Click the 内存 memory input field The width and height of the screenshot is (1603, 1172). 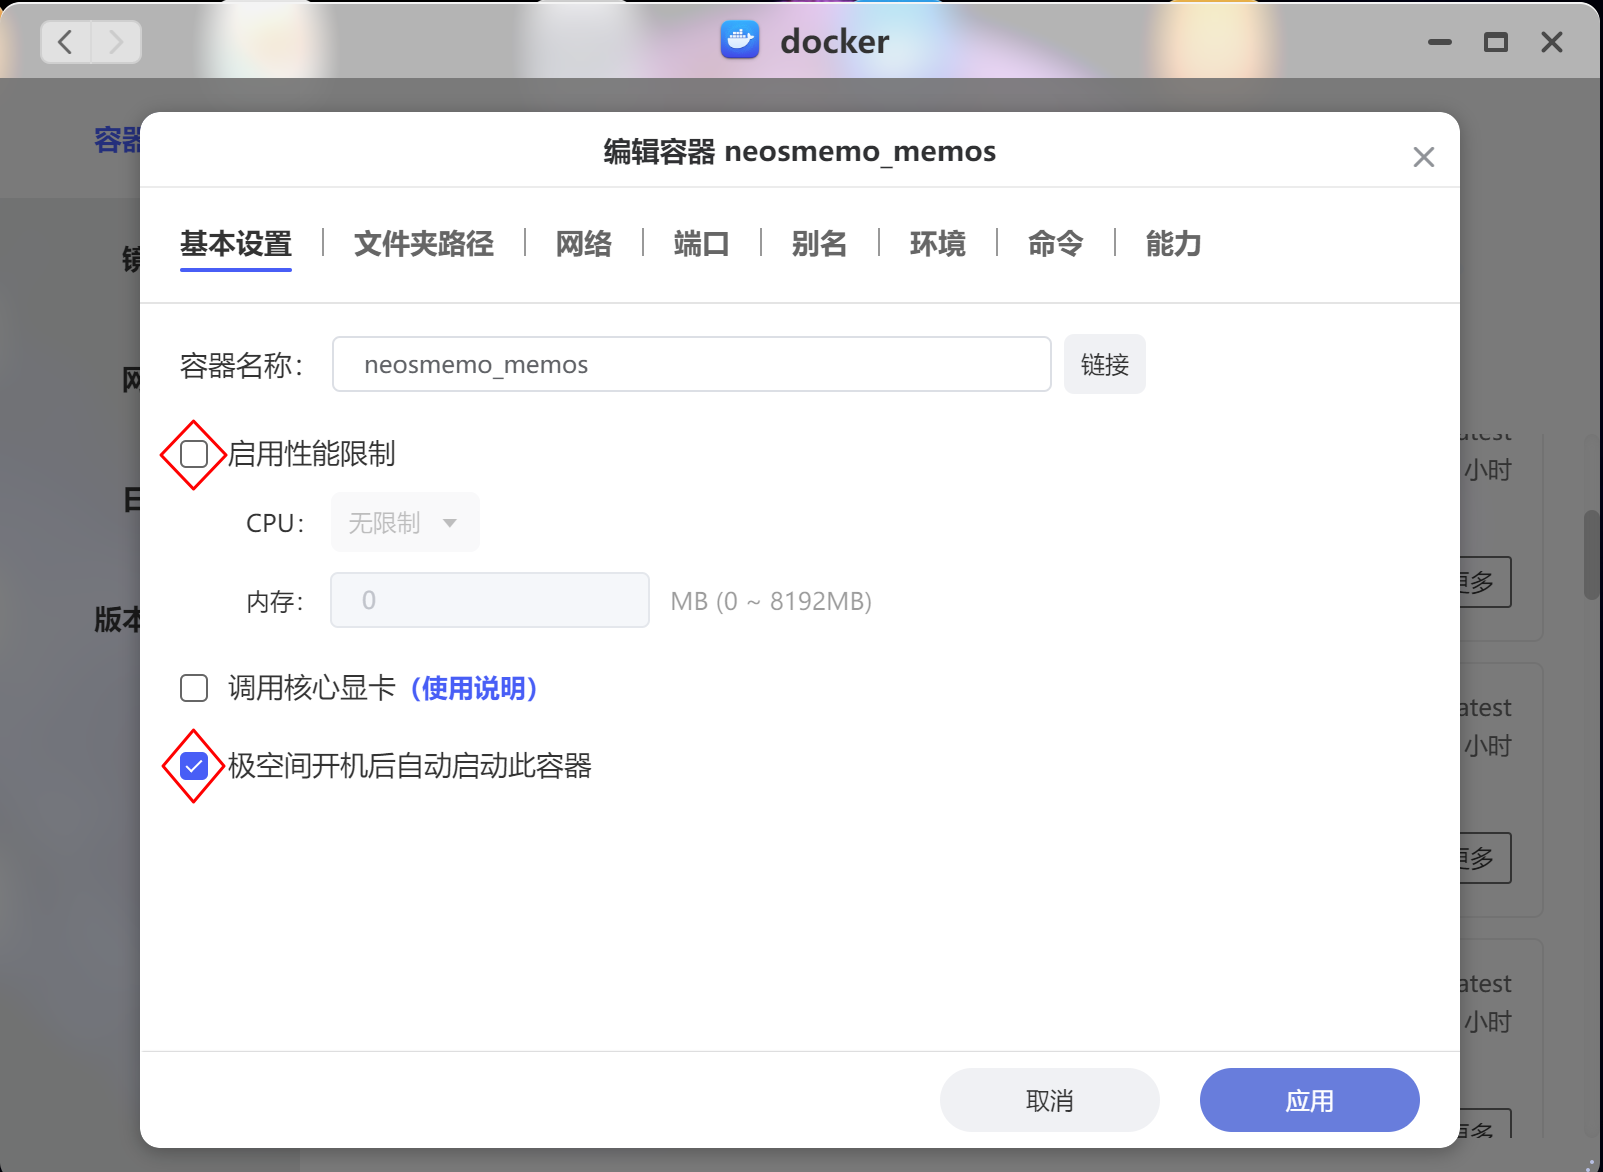[490, 600]
